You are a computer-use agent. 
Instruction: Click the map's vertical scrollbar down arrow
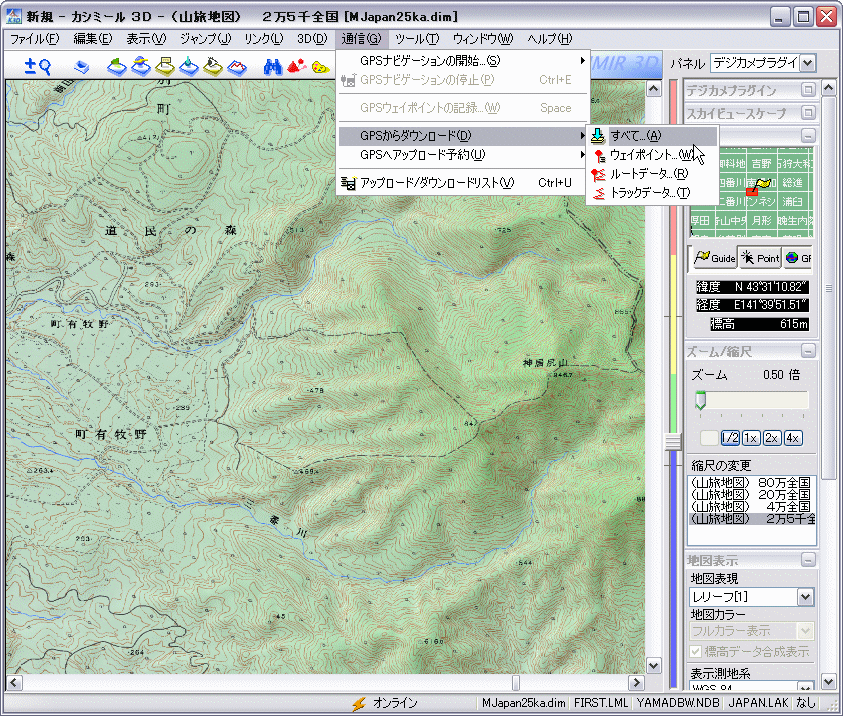click(x=653, y=665)
